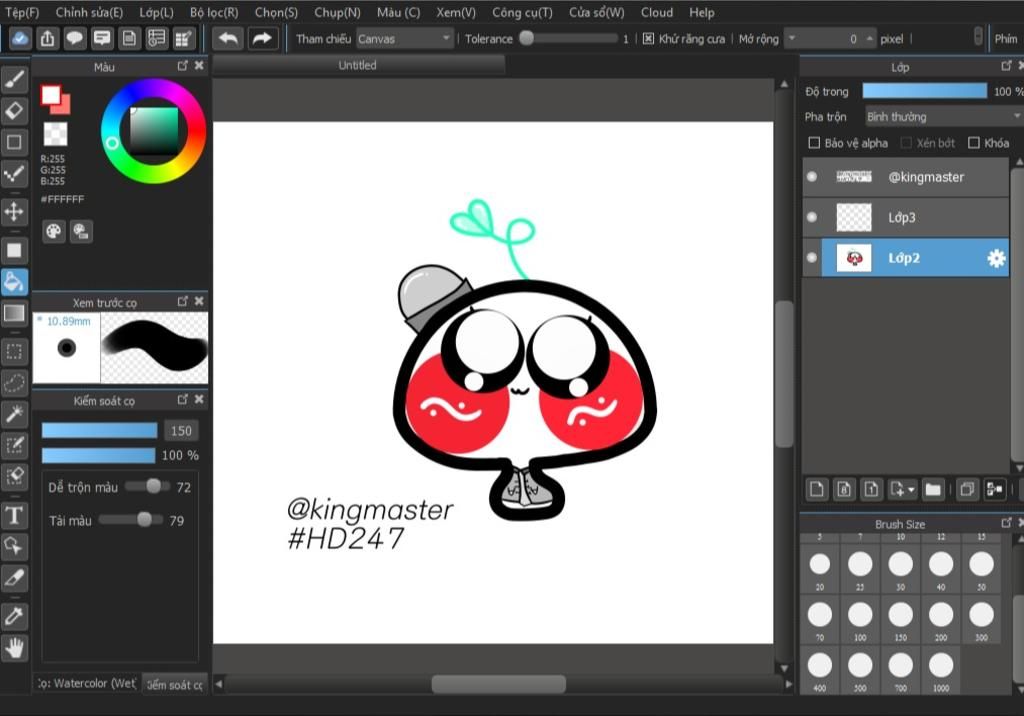
Task: Select the @kingmaster layer row
Action: [x=905, y=177]
